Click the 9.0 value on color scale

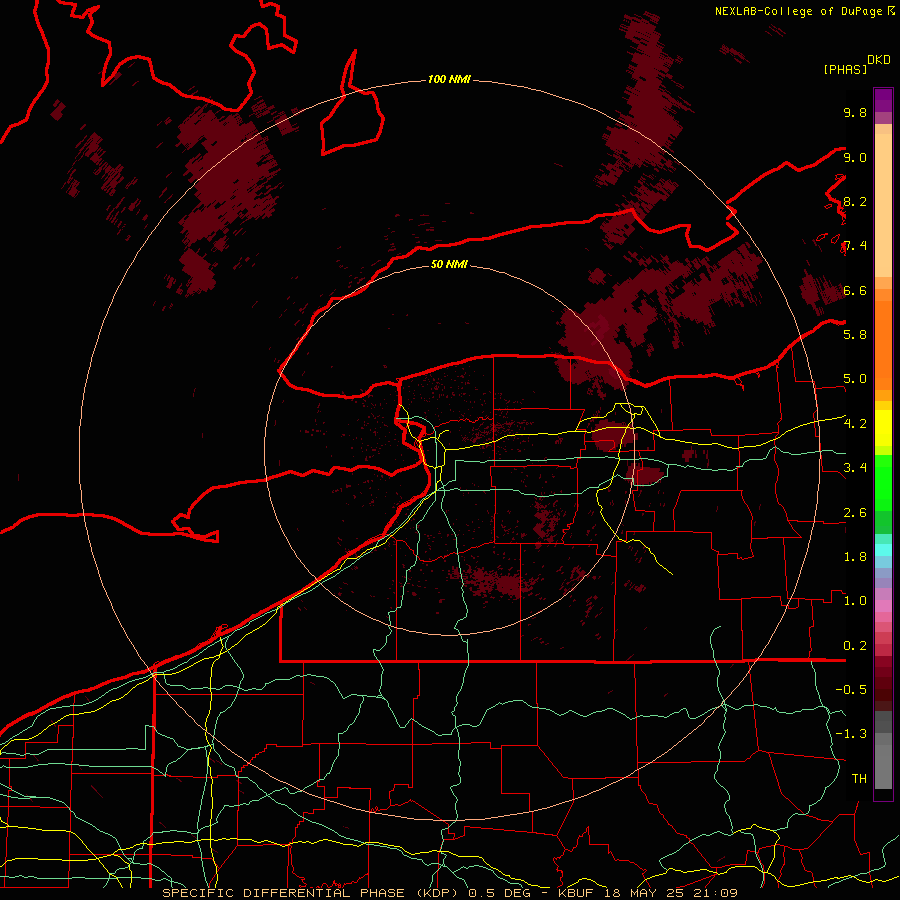(x=855, y=157)
